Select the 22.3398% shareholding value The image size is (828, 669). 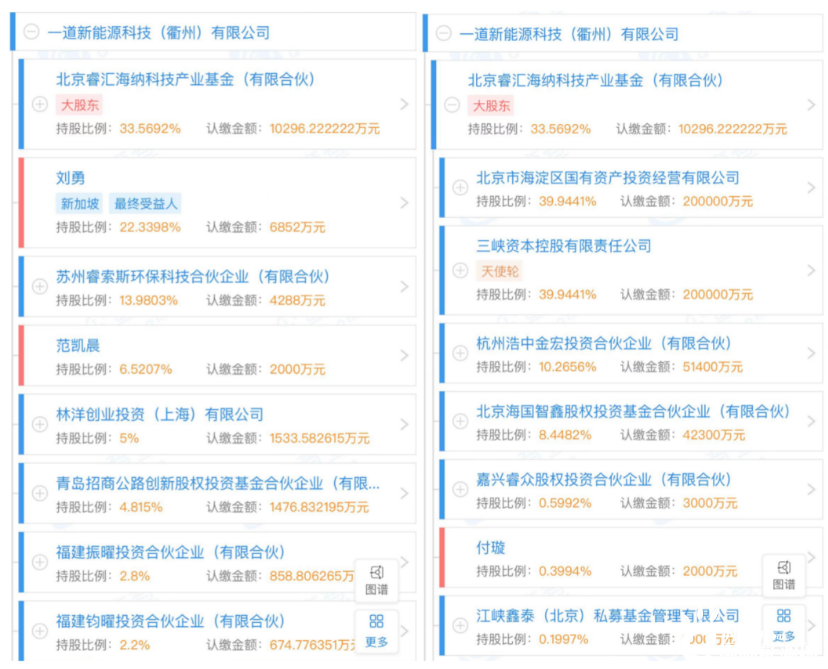[x=150, y=227]
